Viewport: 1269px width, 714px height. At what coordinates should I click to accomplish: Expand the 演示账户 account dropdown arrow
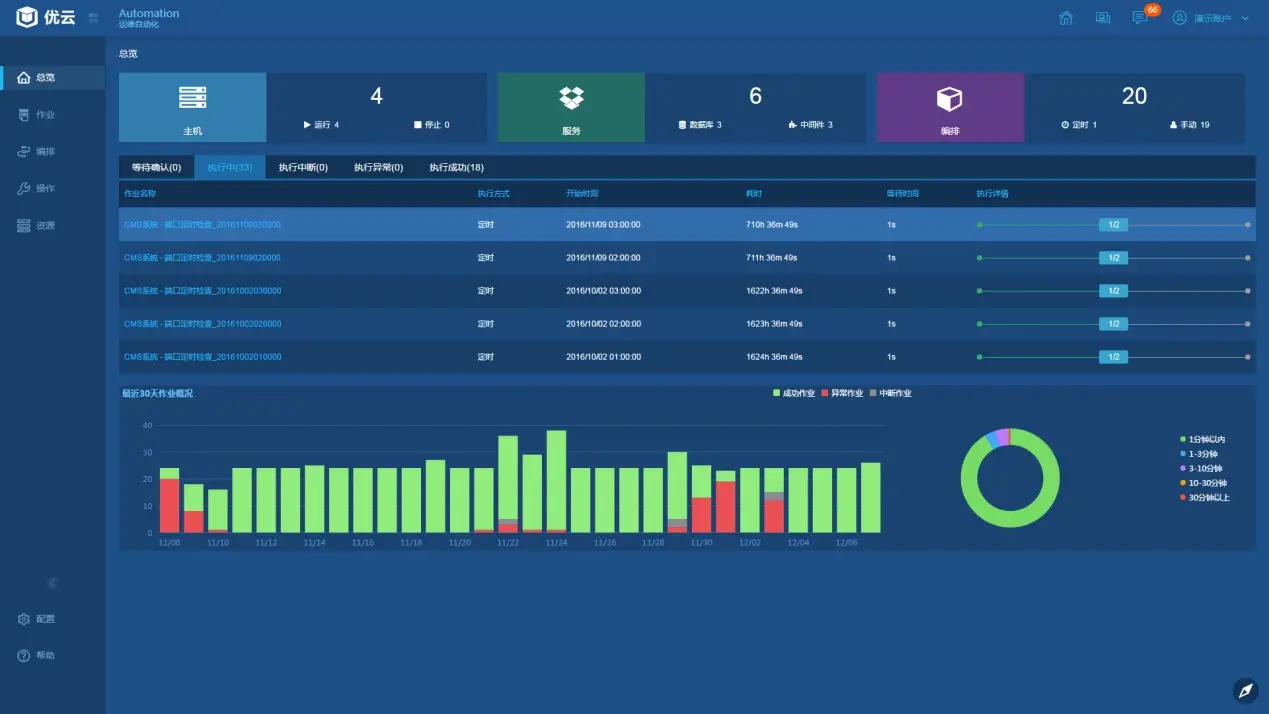click(x=1245, y=18)
